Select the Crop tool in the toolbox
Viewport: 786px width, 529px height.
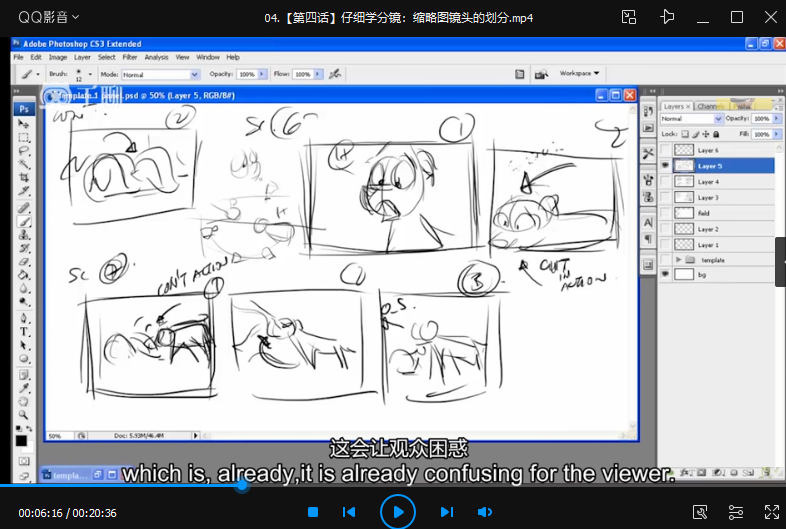click(x=24, y=177)
